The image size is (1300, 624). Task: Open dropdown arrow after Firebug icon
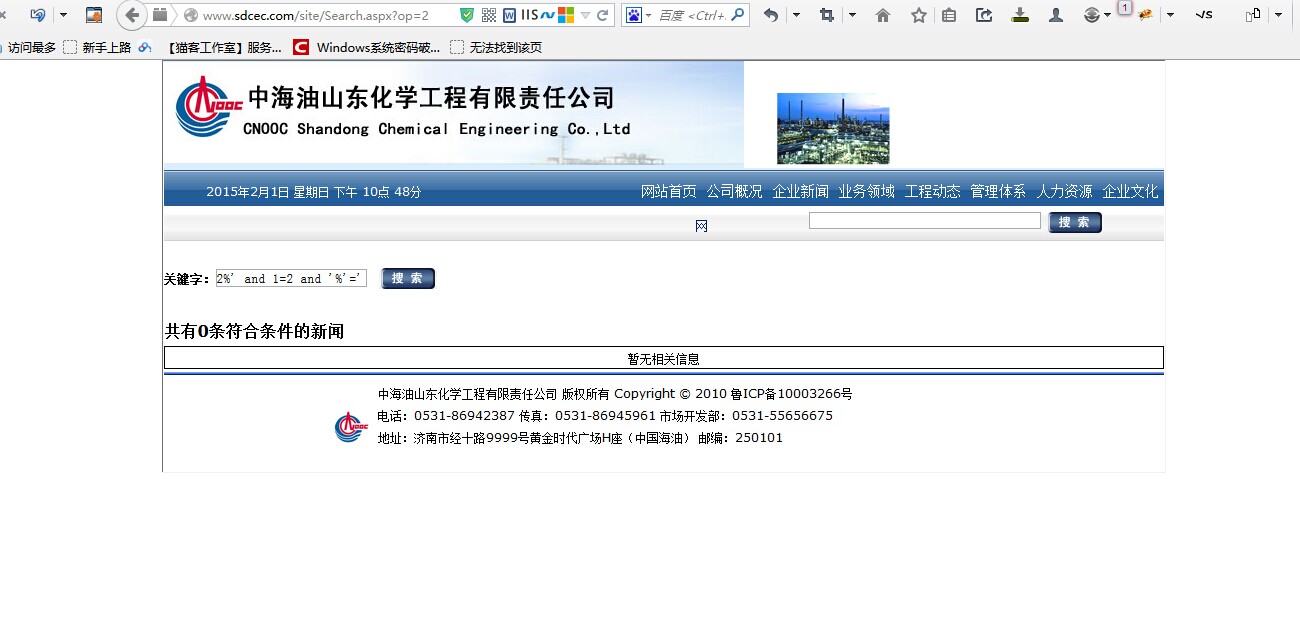tap(1170, 15)
